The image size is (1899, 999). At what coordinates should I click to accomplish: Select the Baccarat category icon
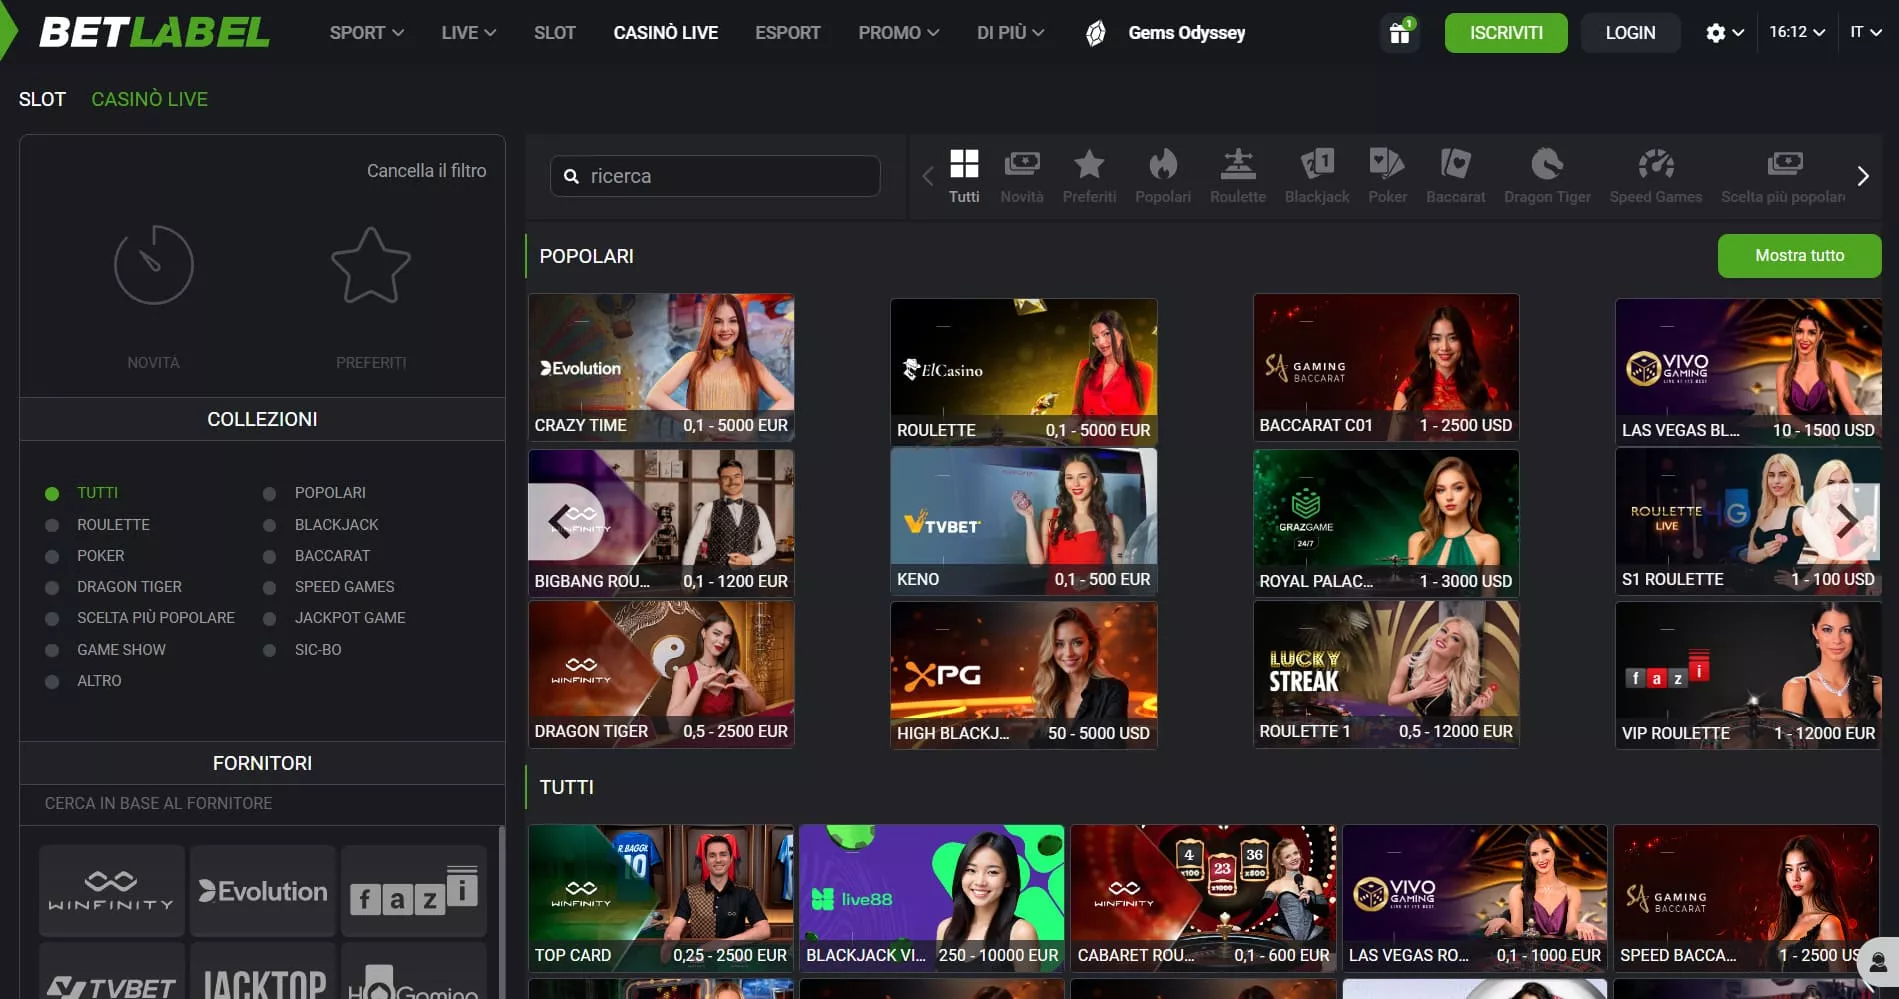(1455, 164)
